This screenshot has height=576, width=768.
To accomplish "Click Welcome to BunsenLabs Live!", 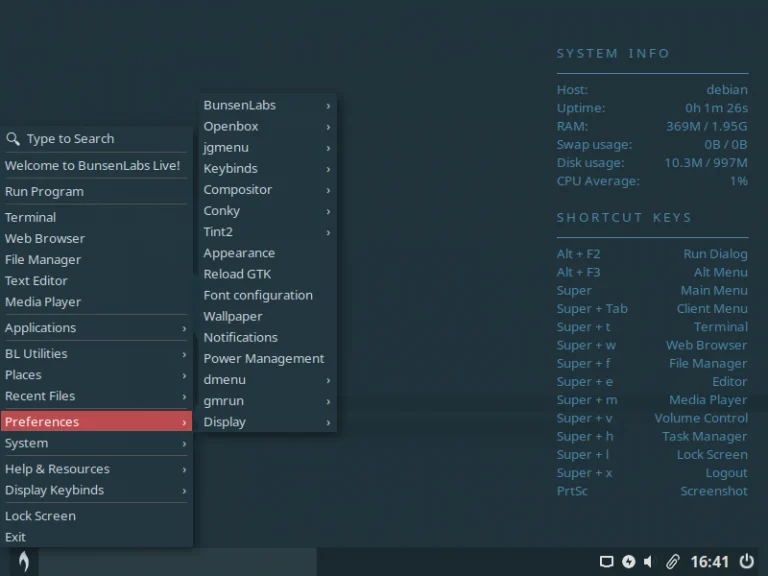I will pos(96,166).
